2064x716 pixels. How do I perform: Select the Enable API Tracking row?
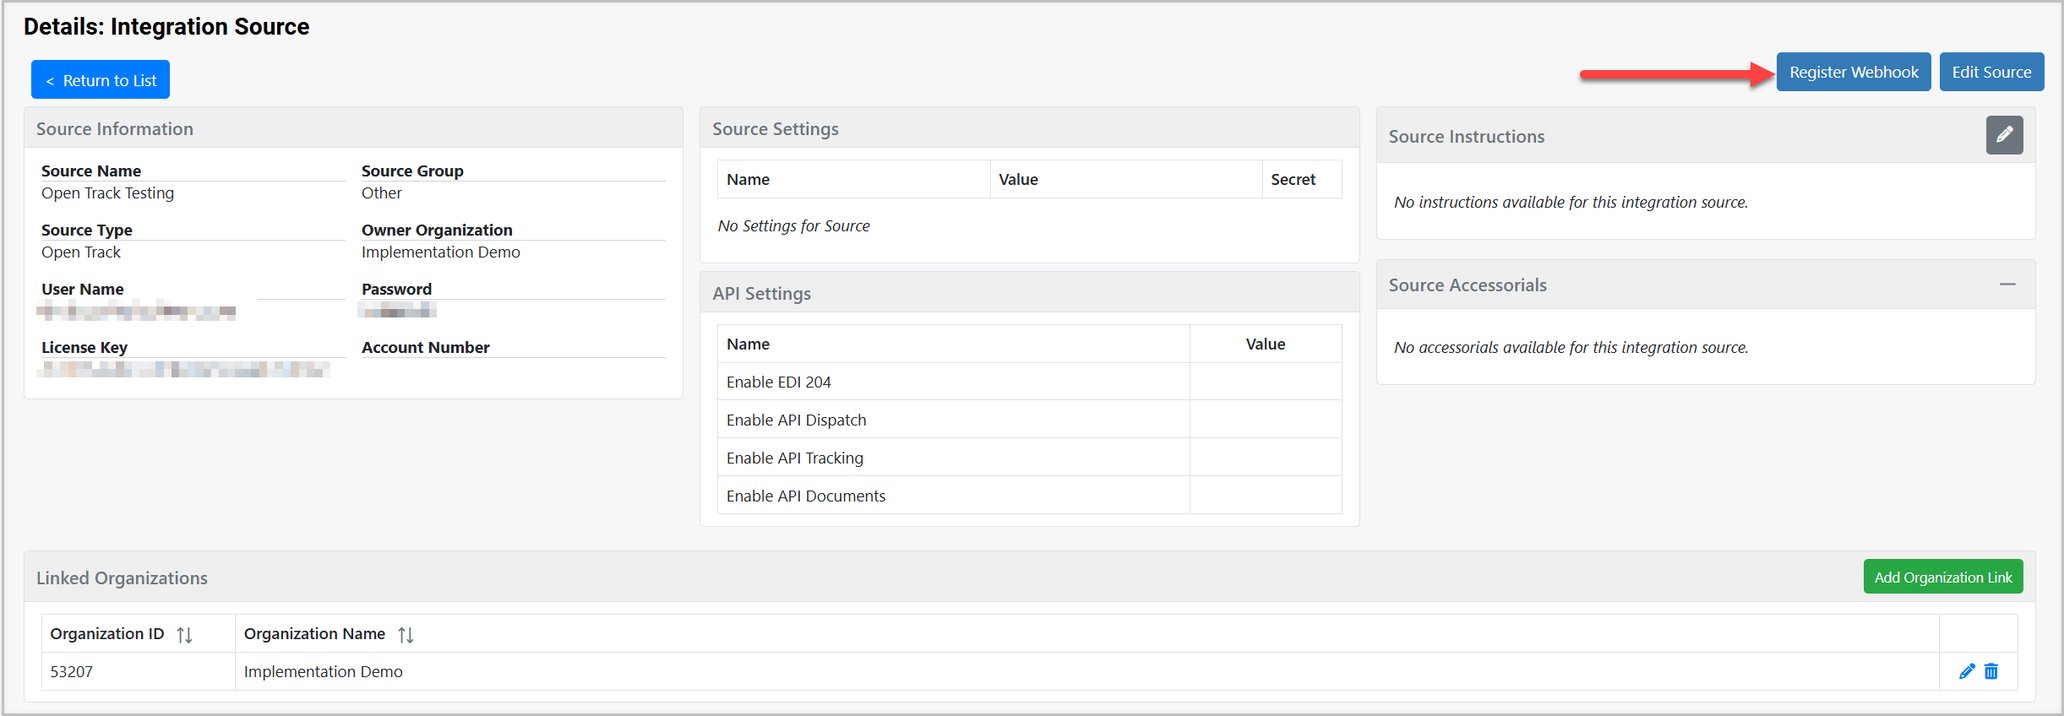click(1029, 458)
